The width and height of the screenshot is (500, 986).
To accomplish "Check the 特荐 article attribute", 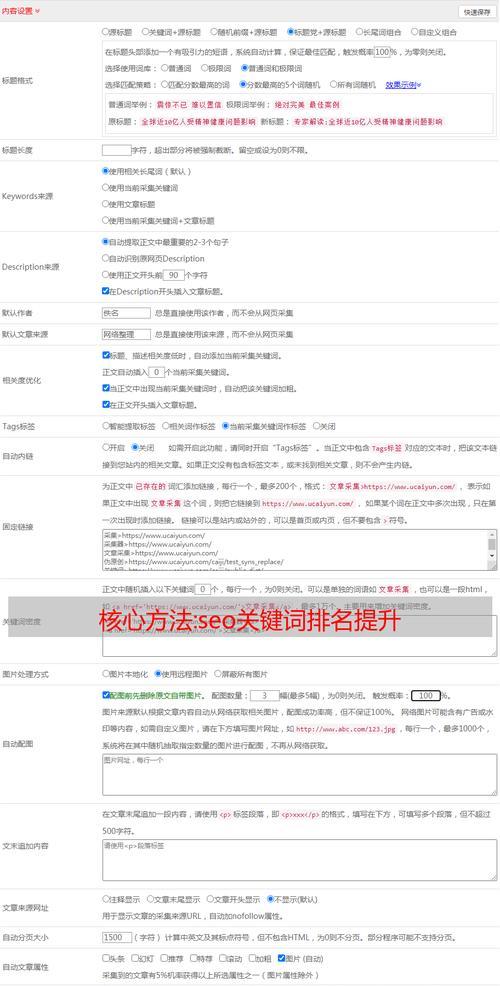I will [192, 958].
